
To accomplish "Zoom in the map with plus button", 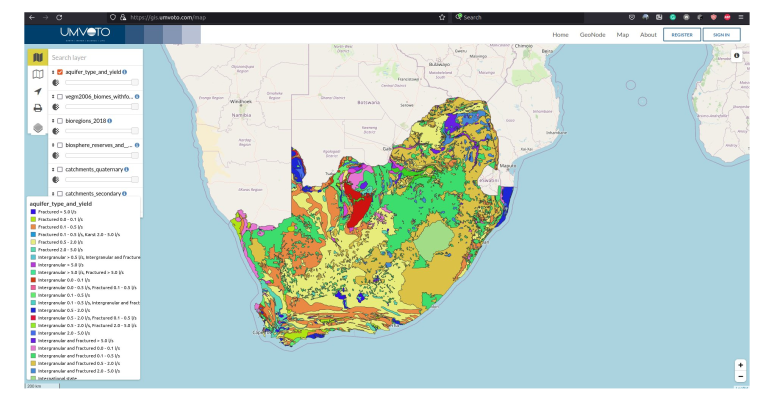I will [x=740, y=365].
